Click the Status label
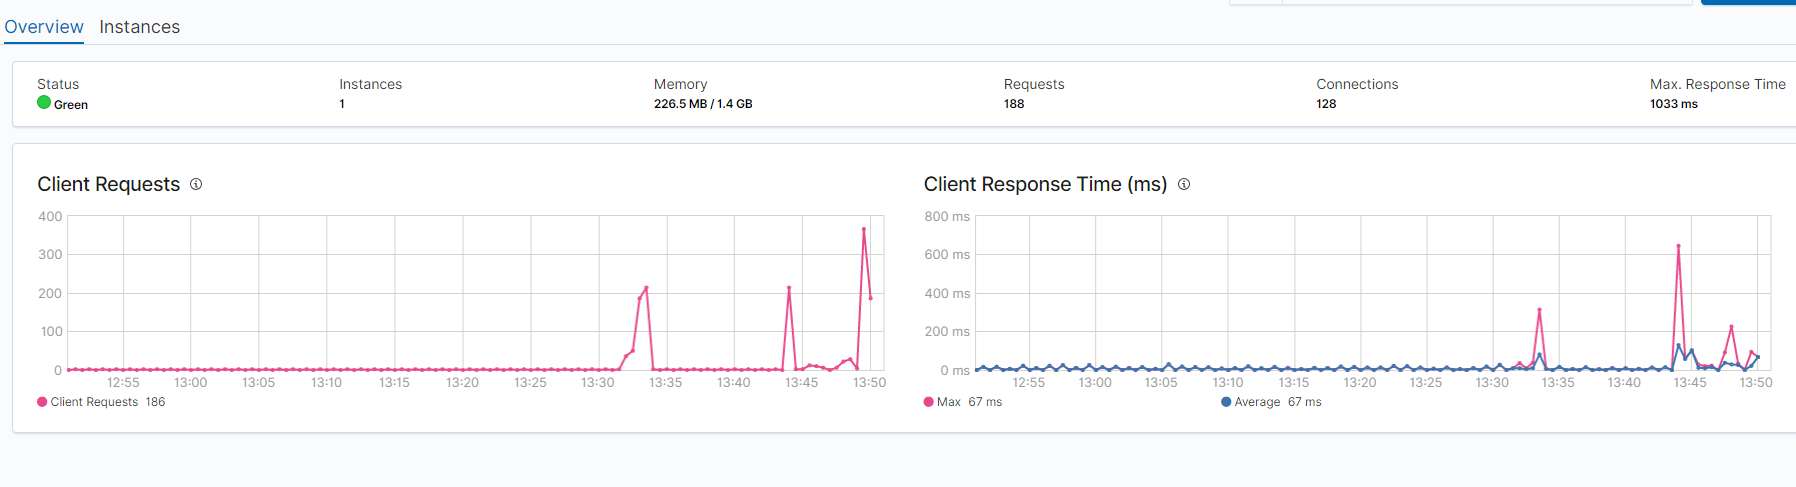The image size is (1796, 487). 58,84
